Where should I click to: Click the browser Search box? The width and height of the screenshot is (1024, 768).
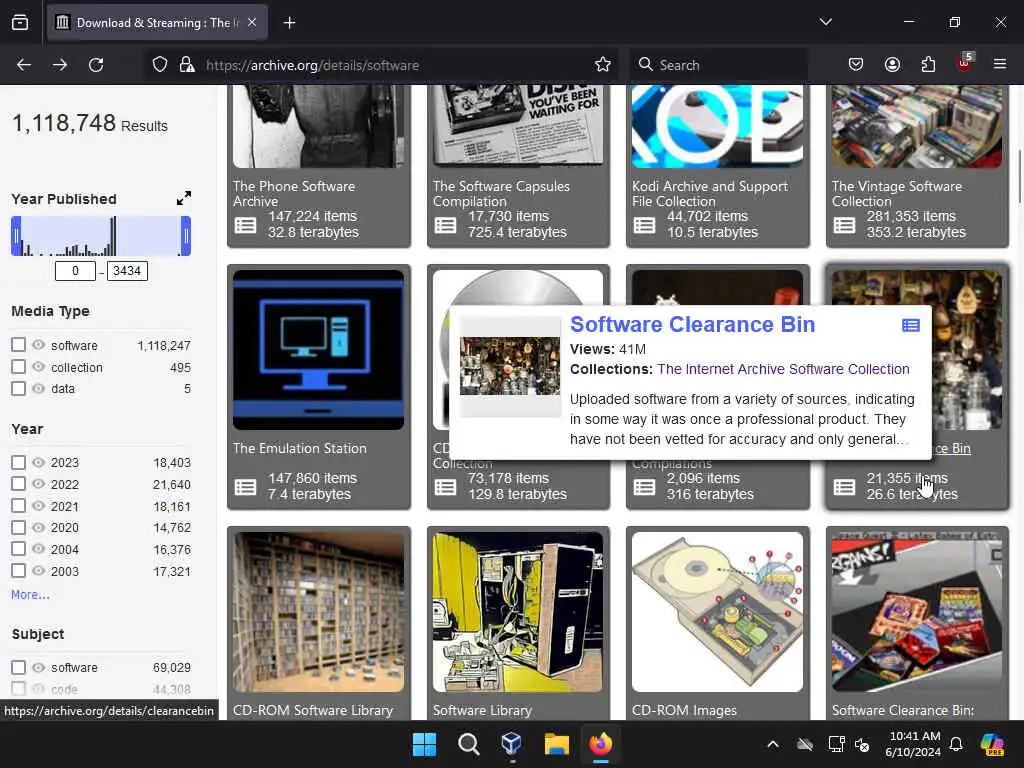coord(718,65)
